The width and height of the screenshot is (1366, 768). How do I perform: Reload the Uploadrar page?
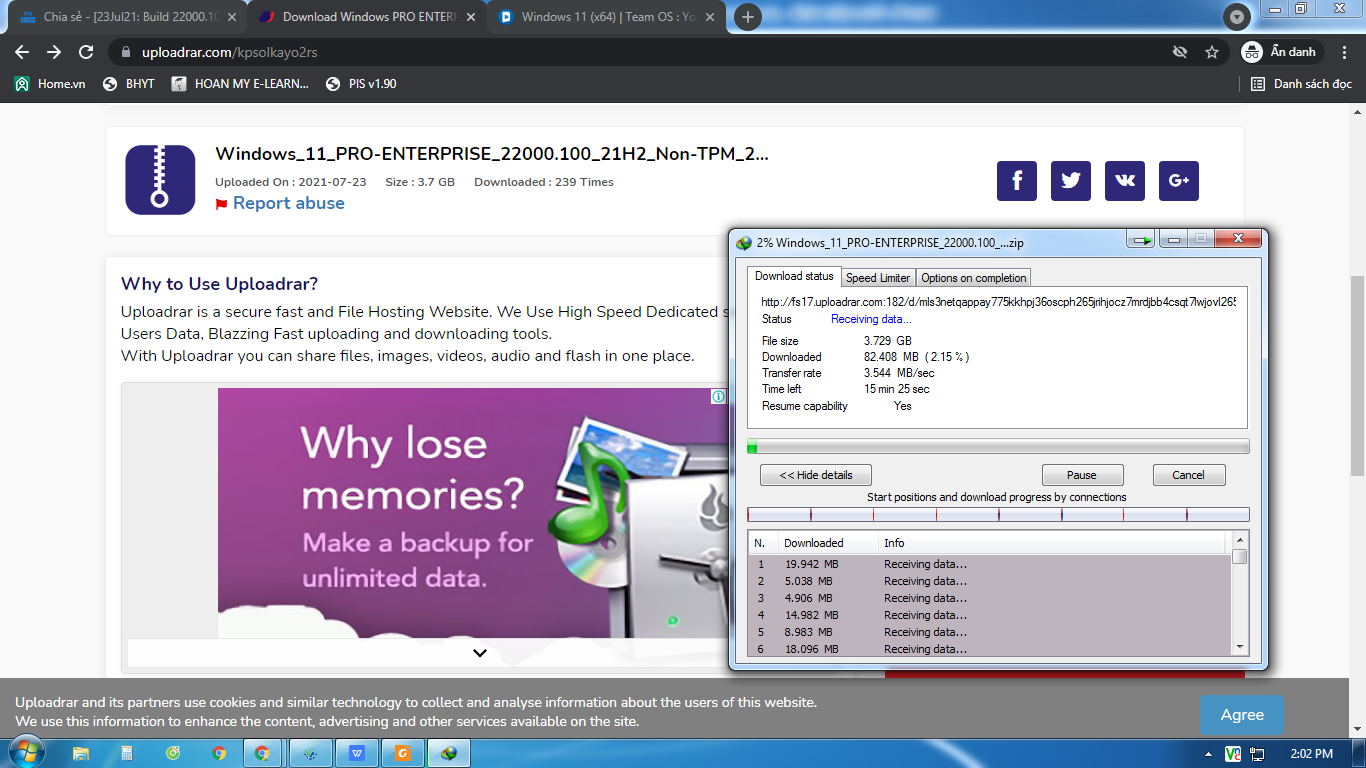pos(86,52)
